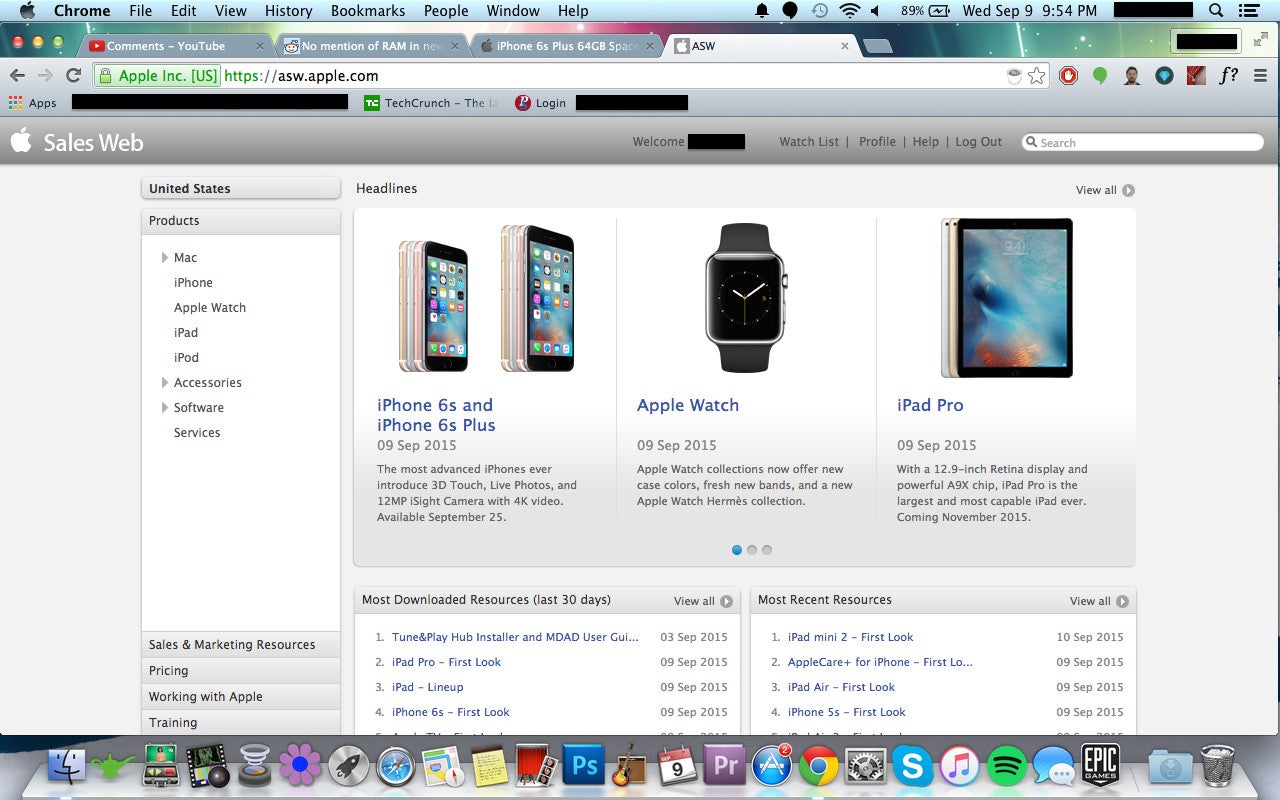Click the f? font identifier extension
The width and height of the screenshot is (1280, 800).
pyautogui.click(x=1228, y=75)
